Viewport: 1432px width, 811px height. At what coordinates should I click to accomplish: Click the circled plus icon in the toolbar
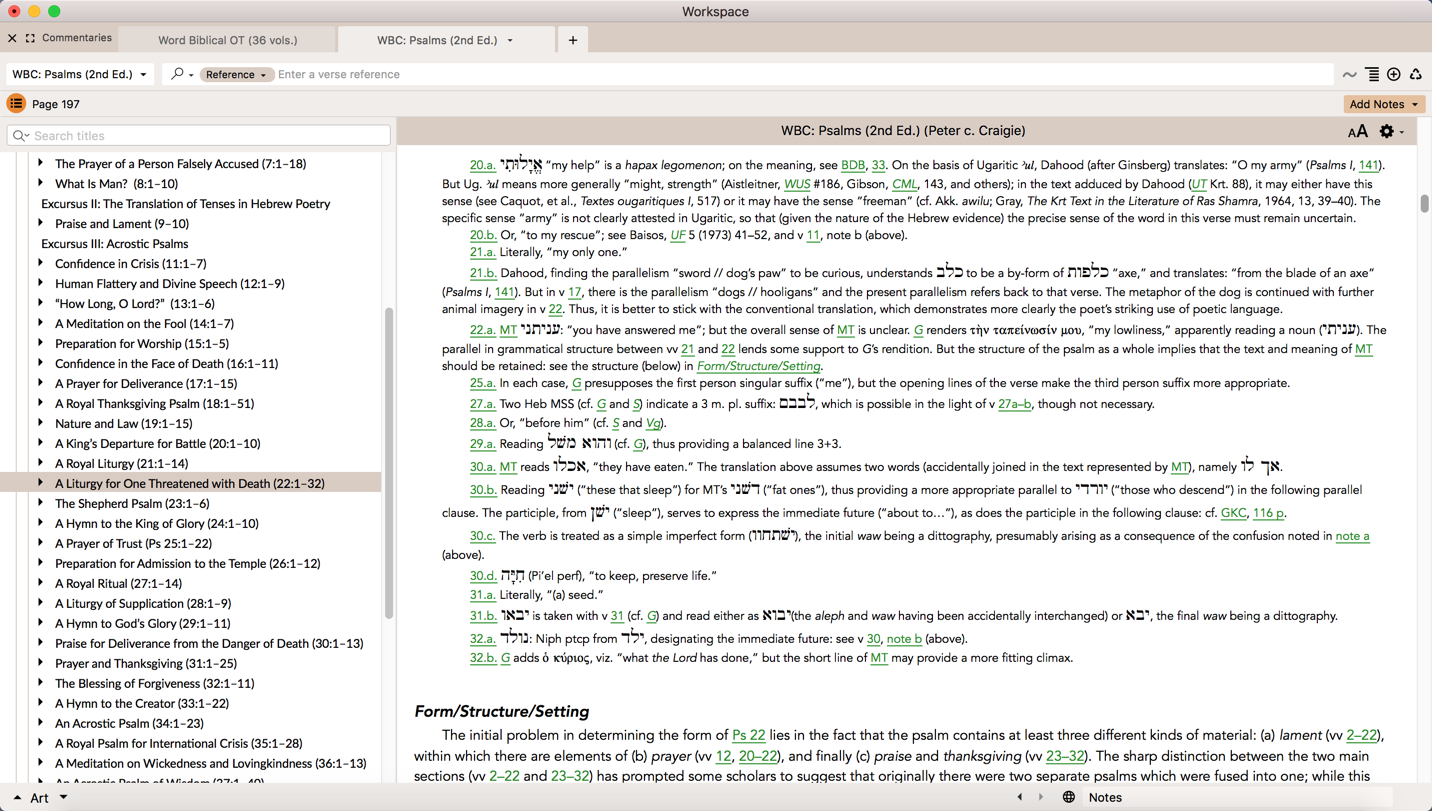(x=1394, y=75)
